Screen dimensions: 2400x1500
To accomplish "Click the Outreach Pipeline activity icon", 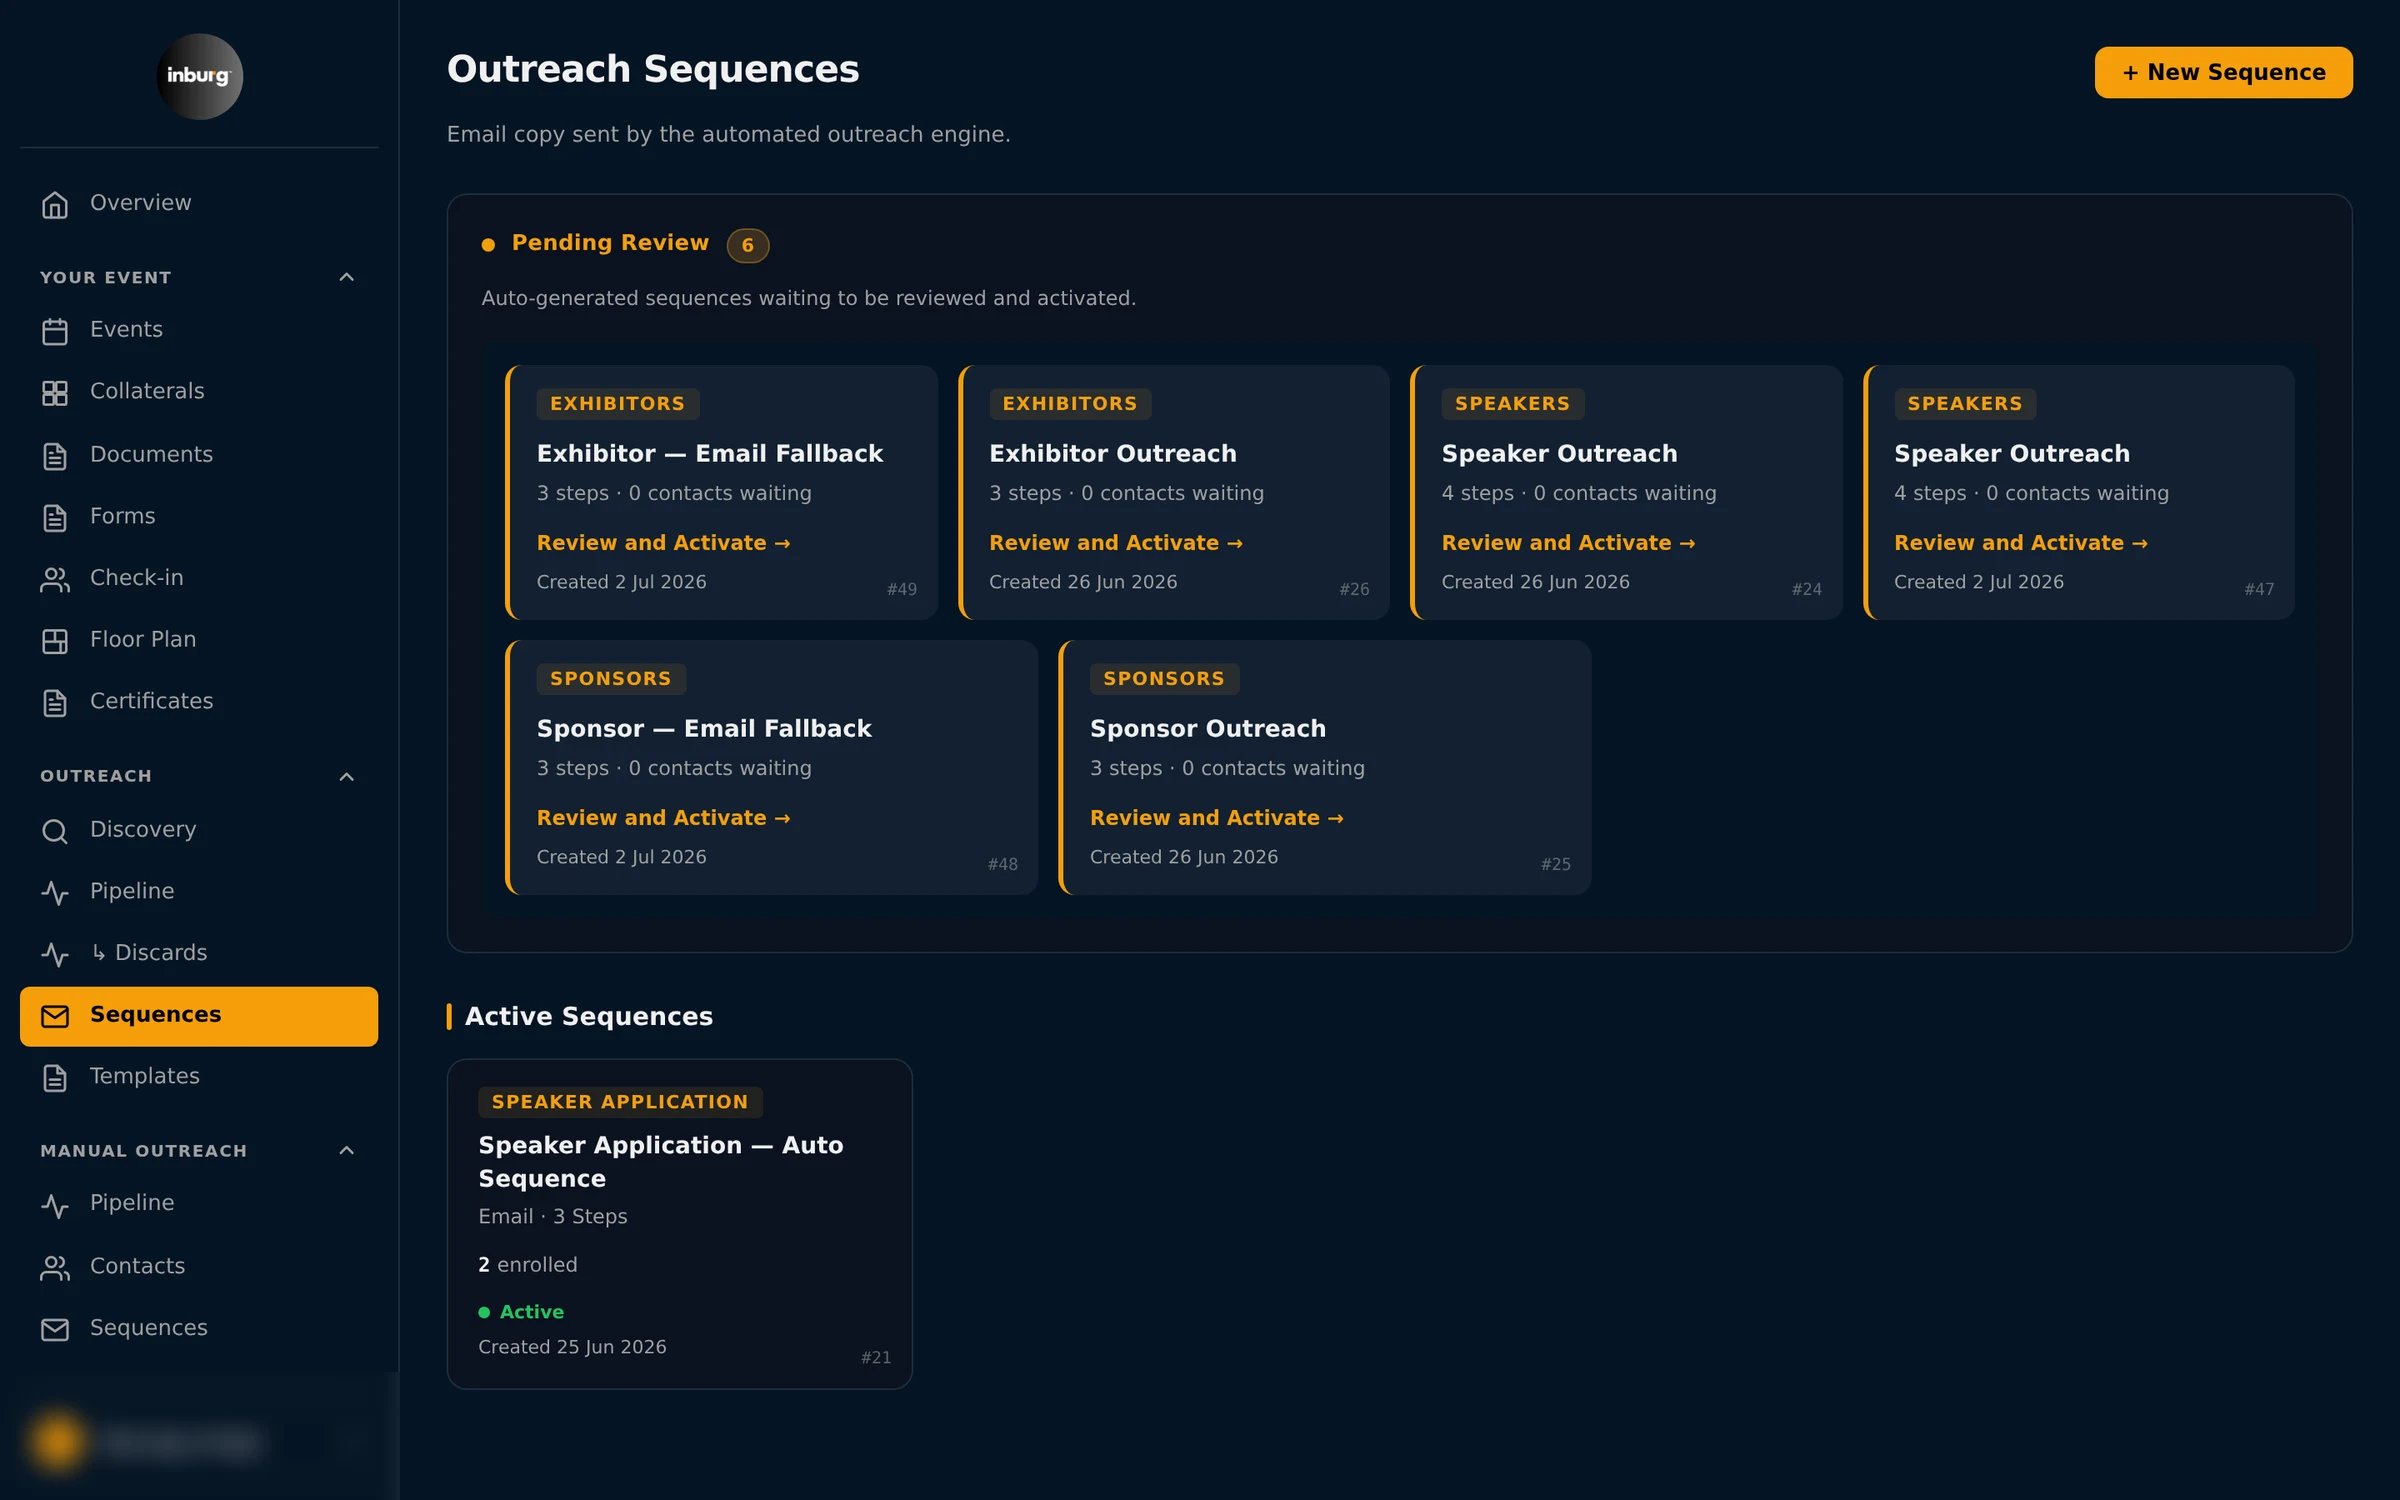I will (x=55, y=892).
